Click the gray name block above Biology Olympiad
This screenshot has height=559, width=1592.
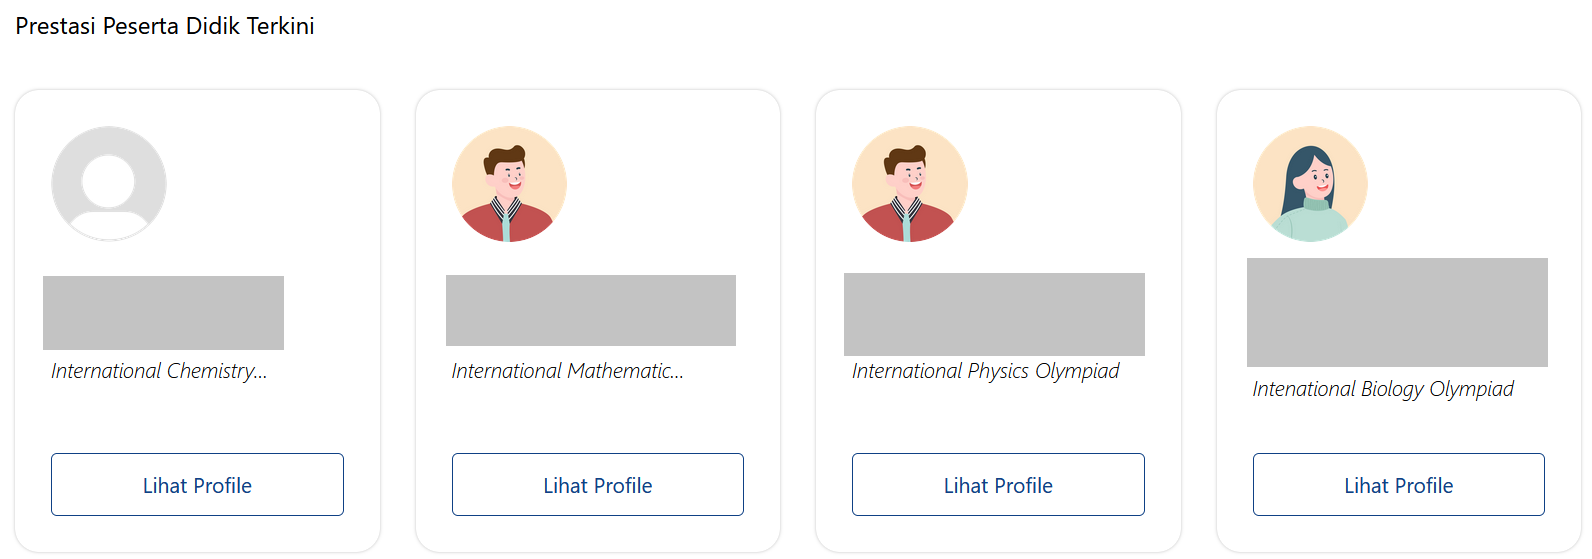[1397, 312]
